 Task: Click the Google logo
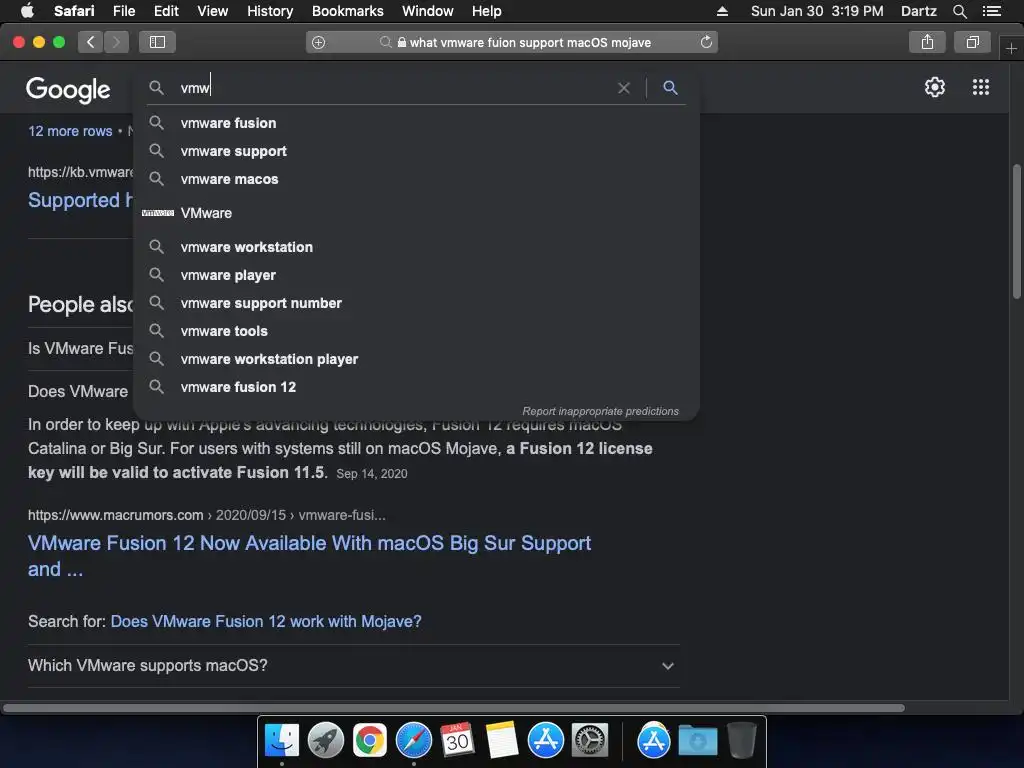[x=68, y=89]
